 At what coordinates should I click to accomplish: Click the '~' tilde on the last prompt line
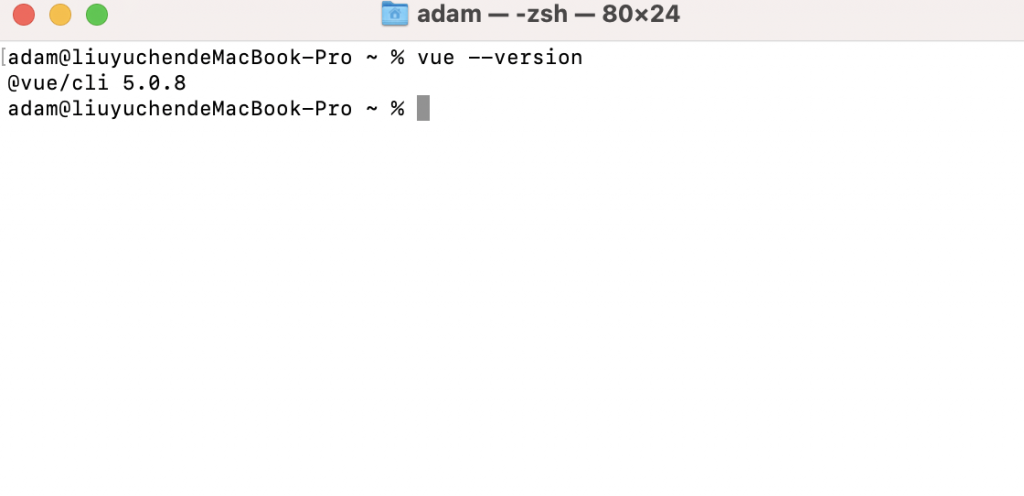372,109
